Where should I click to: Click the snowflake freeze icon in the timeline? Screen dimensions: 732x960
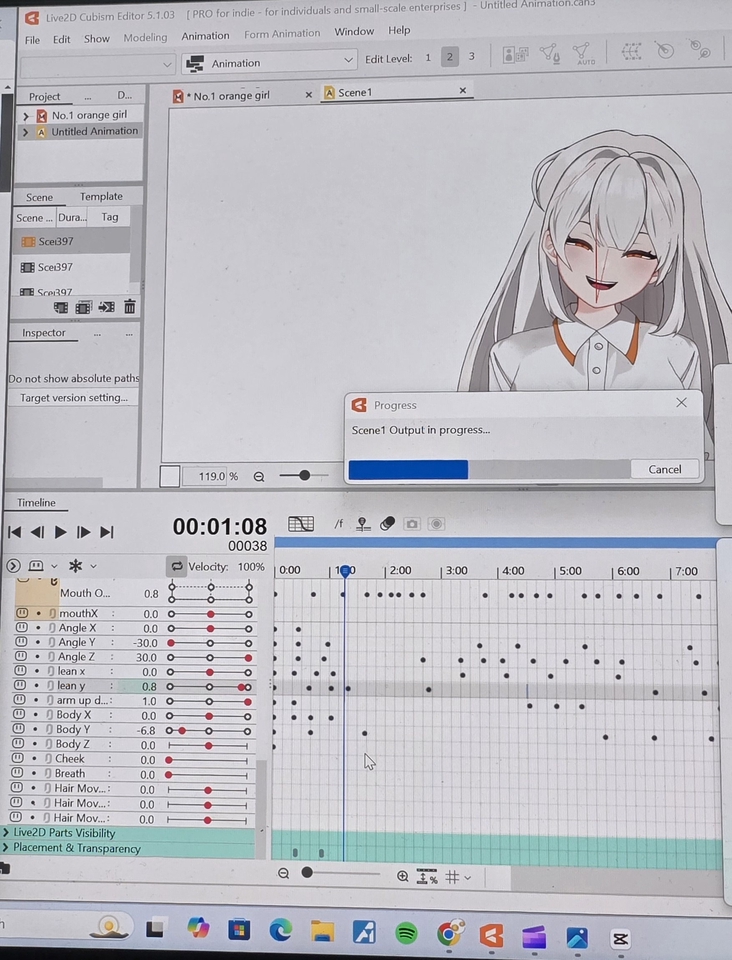pyautogui.click(x=75, y=566)
